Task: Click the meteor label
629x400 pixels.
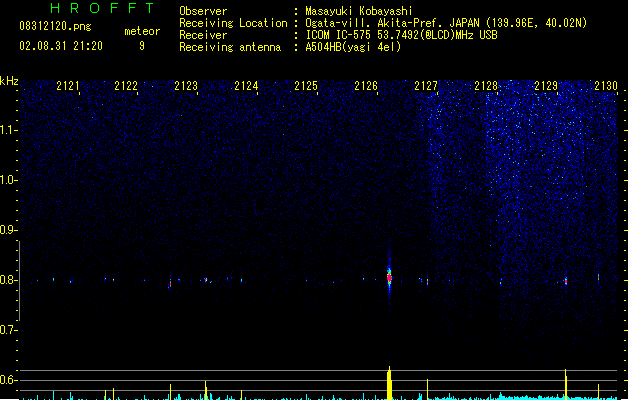Action: click(x=142, y=31)
